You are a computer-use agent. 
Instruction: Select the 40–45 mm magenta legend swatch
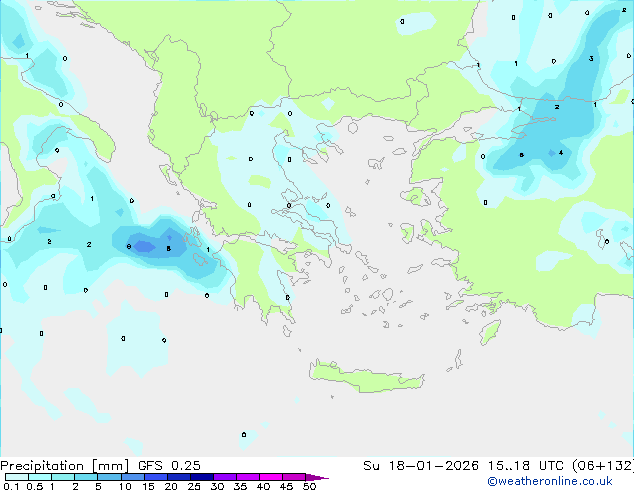[271, 477]
